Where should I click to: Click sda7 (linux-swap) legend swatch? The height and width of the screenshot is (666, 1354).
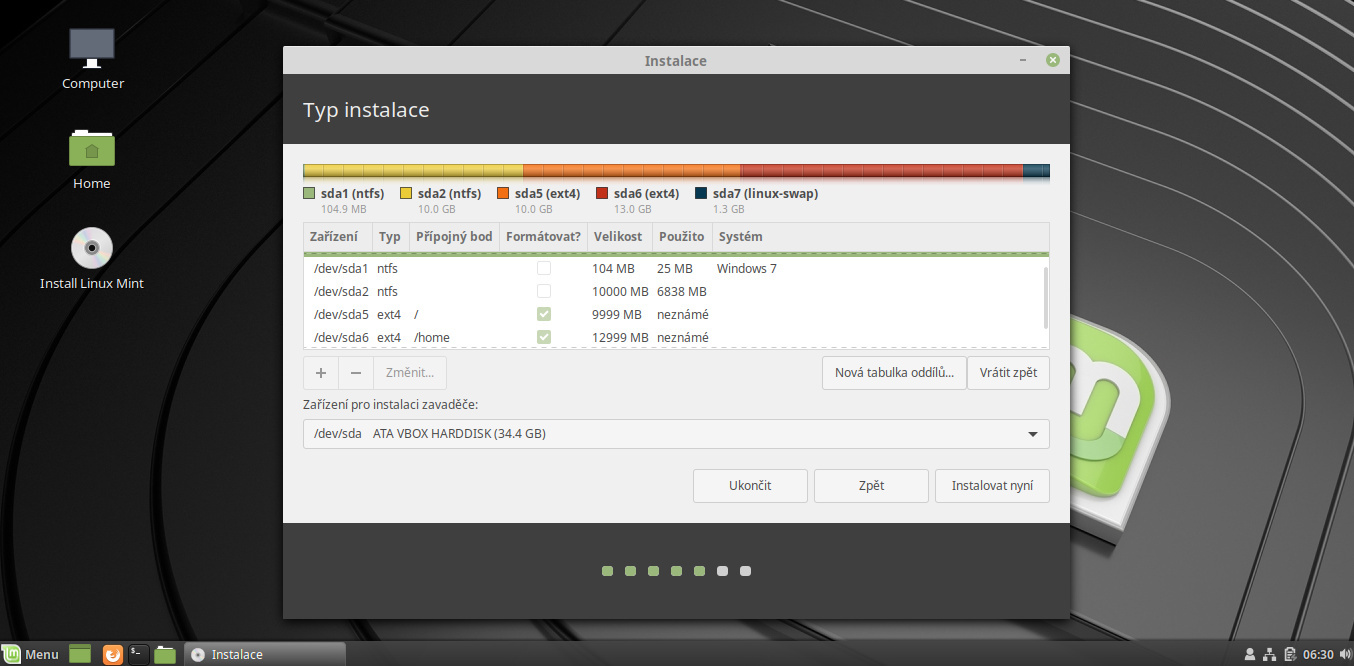tap(701, 194)
